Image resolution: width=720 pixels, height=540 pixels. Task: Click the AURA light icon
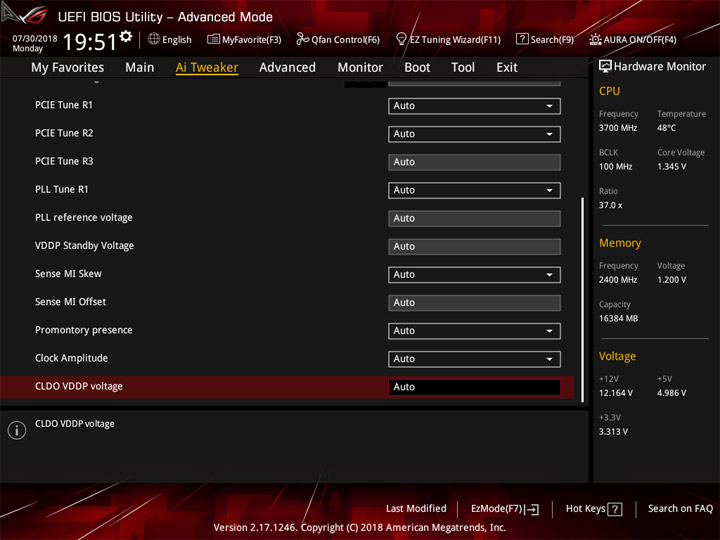click(x=595, y=39)
